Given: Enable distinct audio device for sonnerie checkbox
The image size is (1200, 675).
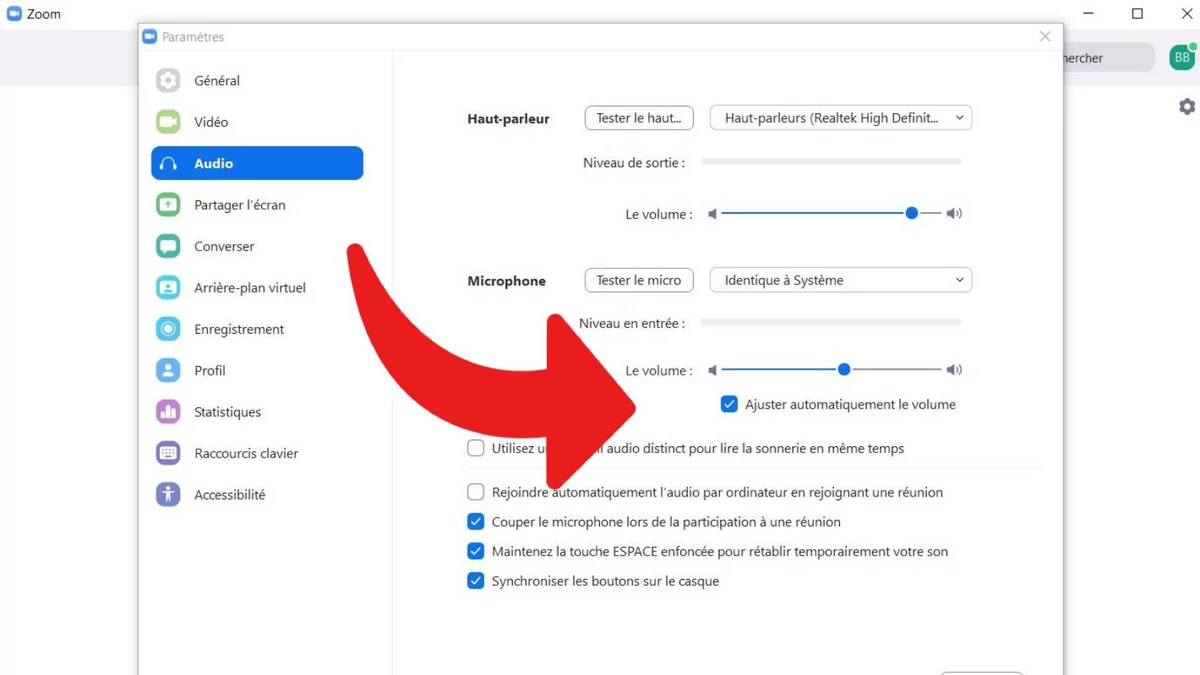Looking at the screenshot, I should click(x=476, y=448).
